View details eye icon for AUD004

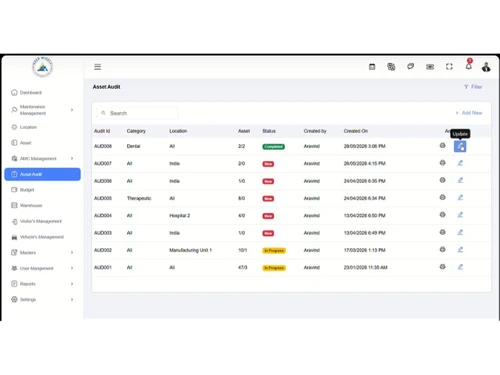click(x=442, y=214)
